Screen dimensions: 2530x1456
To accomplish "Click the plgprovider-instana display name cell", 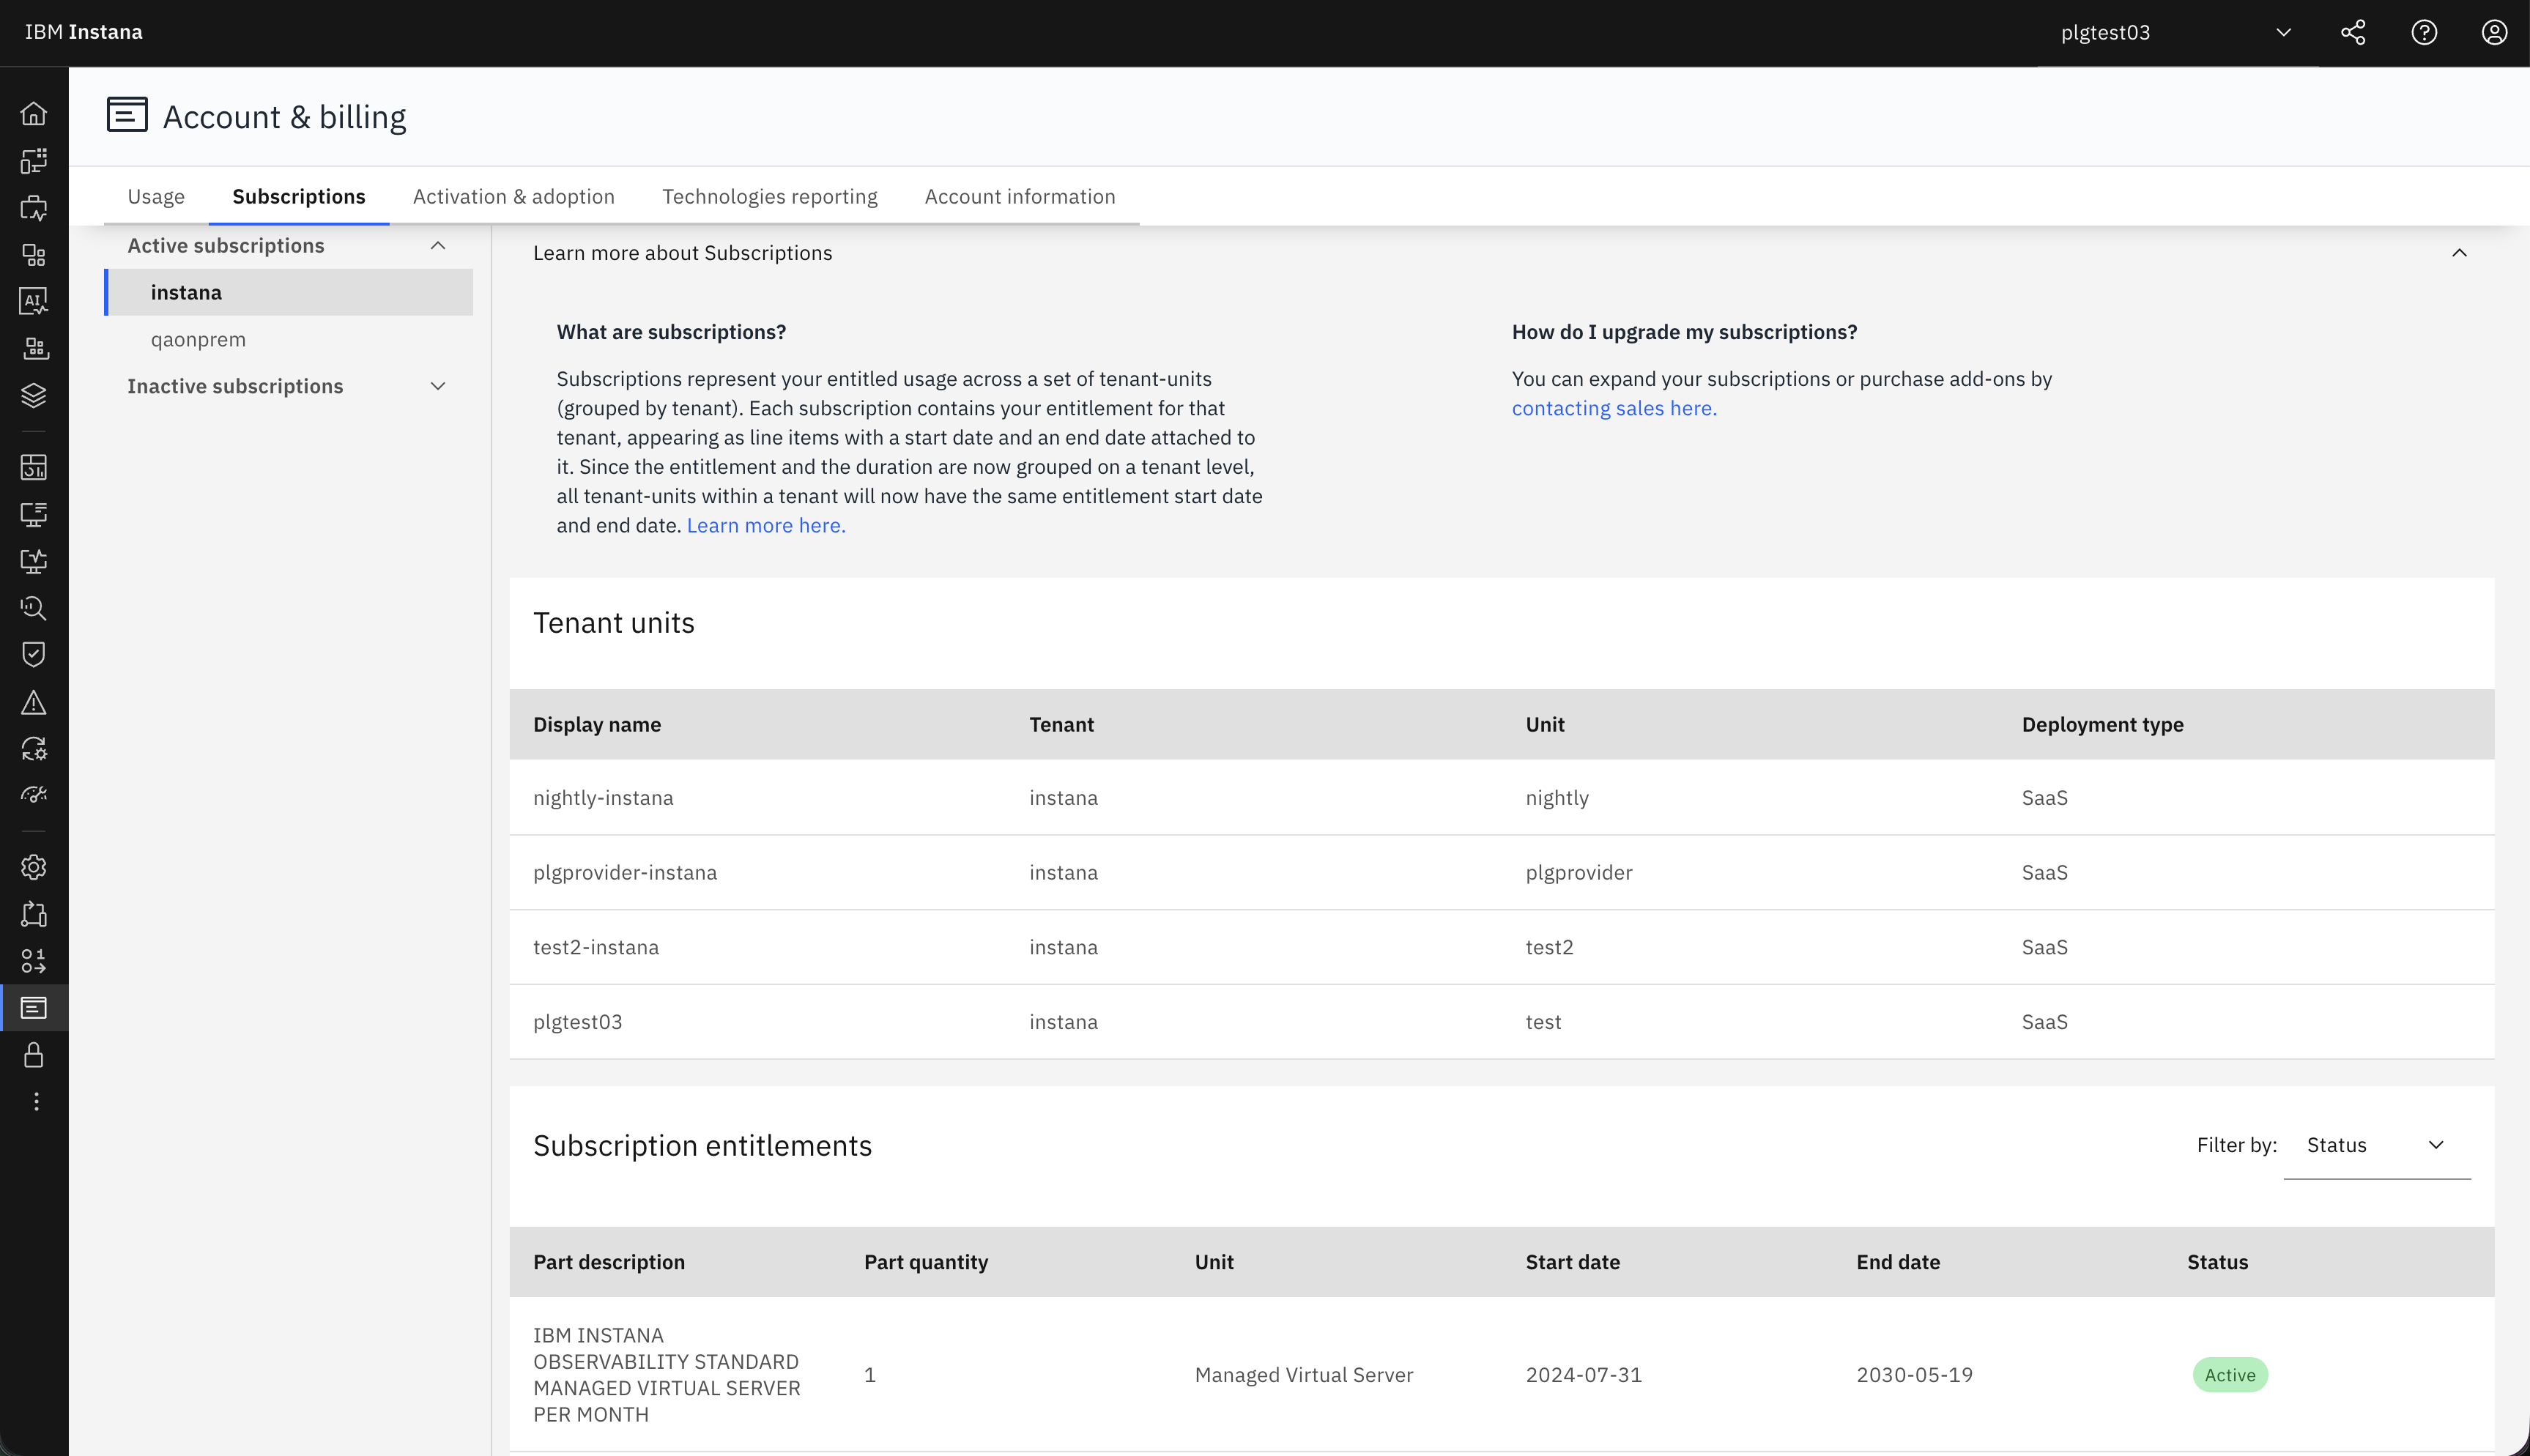I will click(x=625, y=873).
